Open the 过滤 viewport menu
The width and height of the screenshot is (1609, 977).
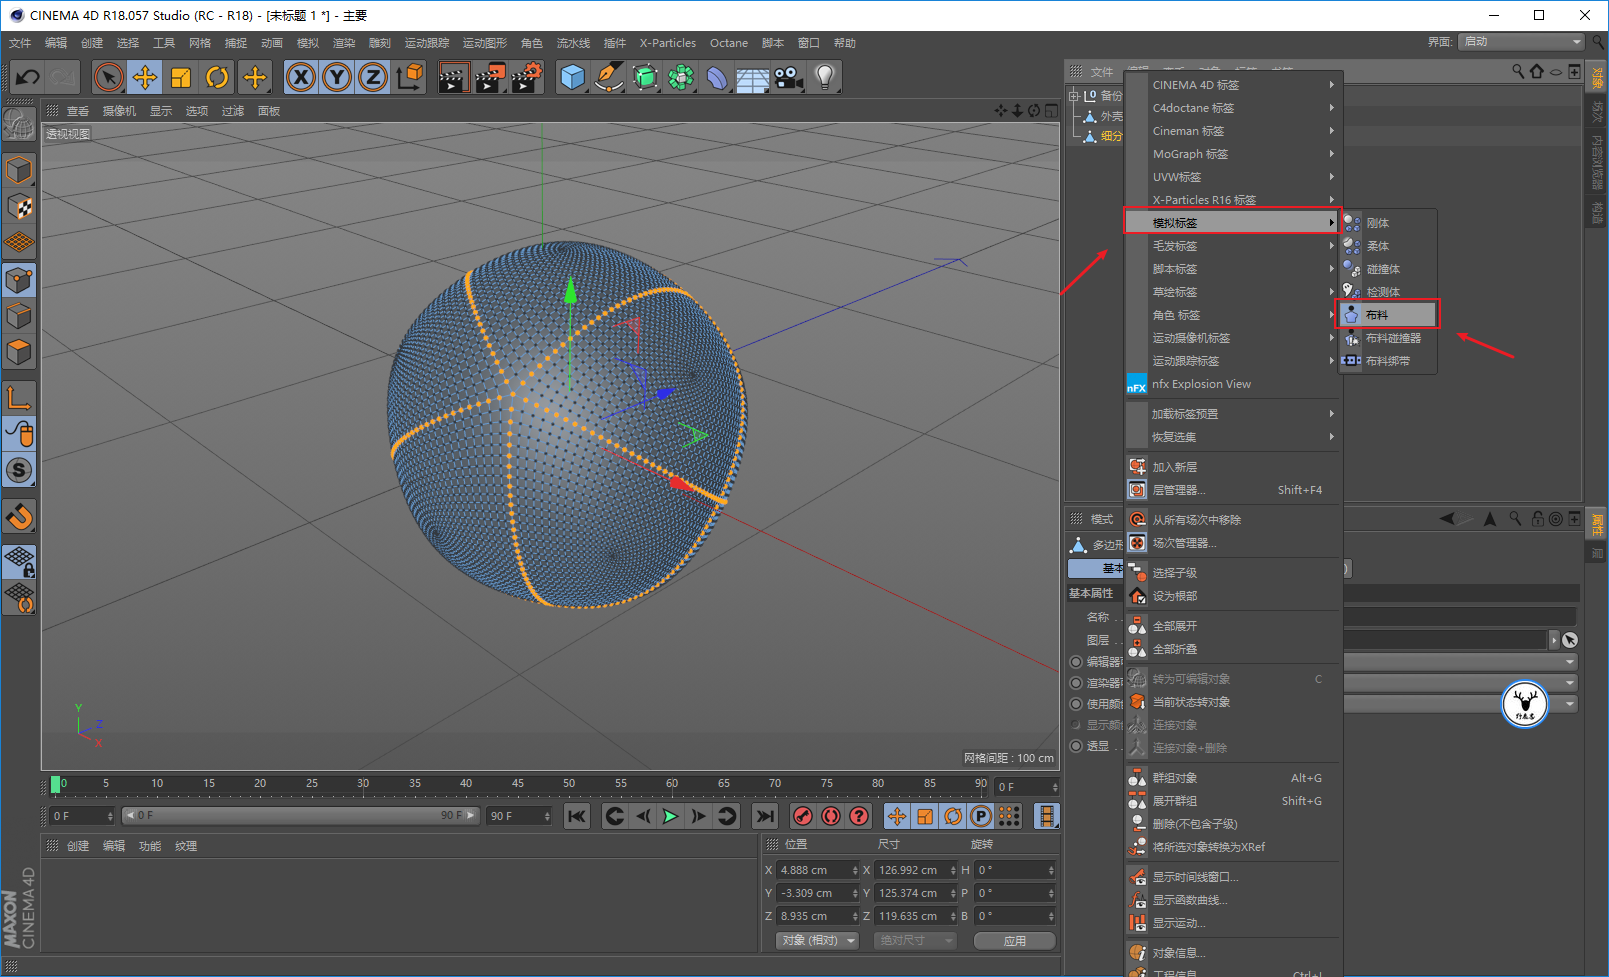[x=233, y=111]
